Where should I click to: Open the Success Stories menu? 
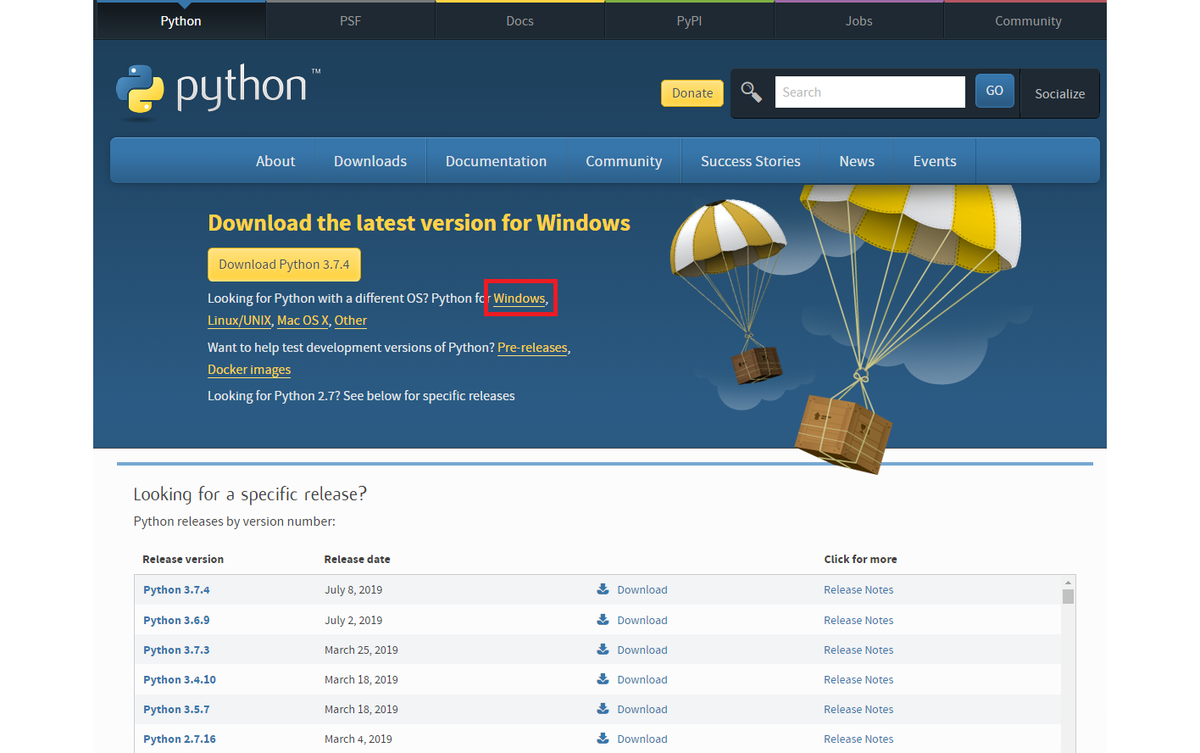tap(751, 161)
